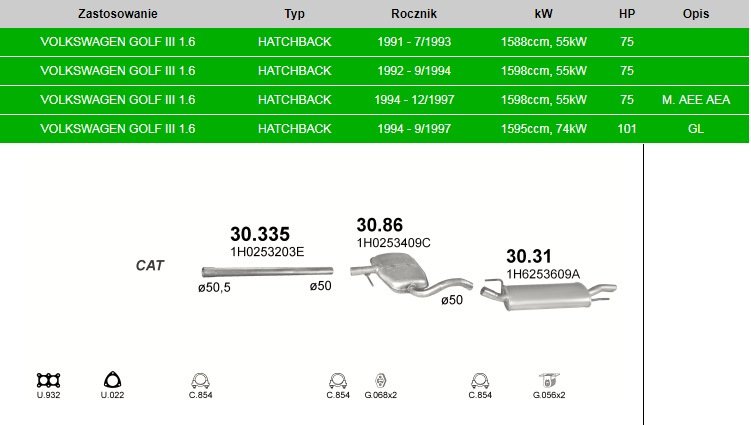Click 75 HP value in 1991 - 7/1993 row
The height and width of the screenshot is (425, 751).
point(627,42)
